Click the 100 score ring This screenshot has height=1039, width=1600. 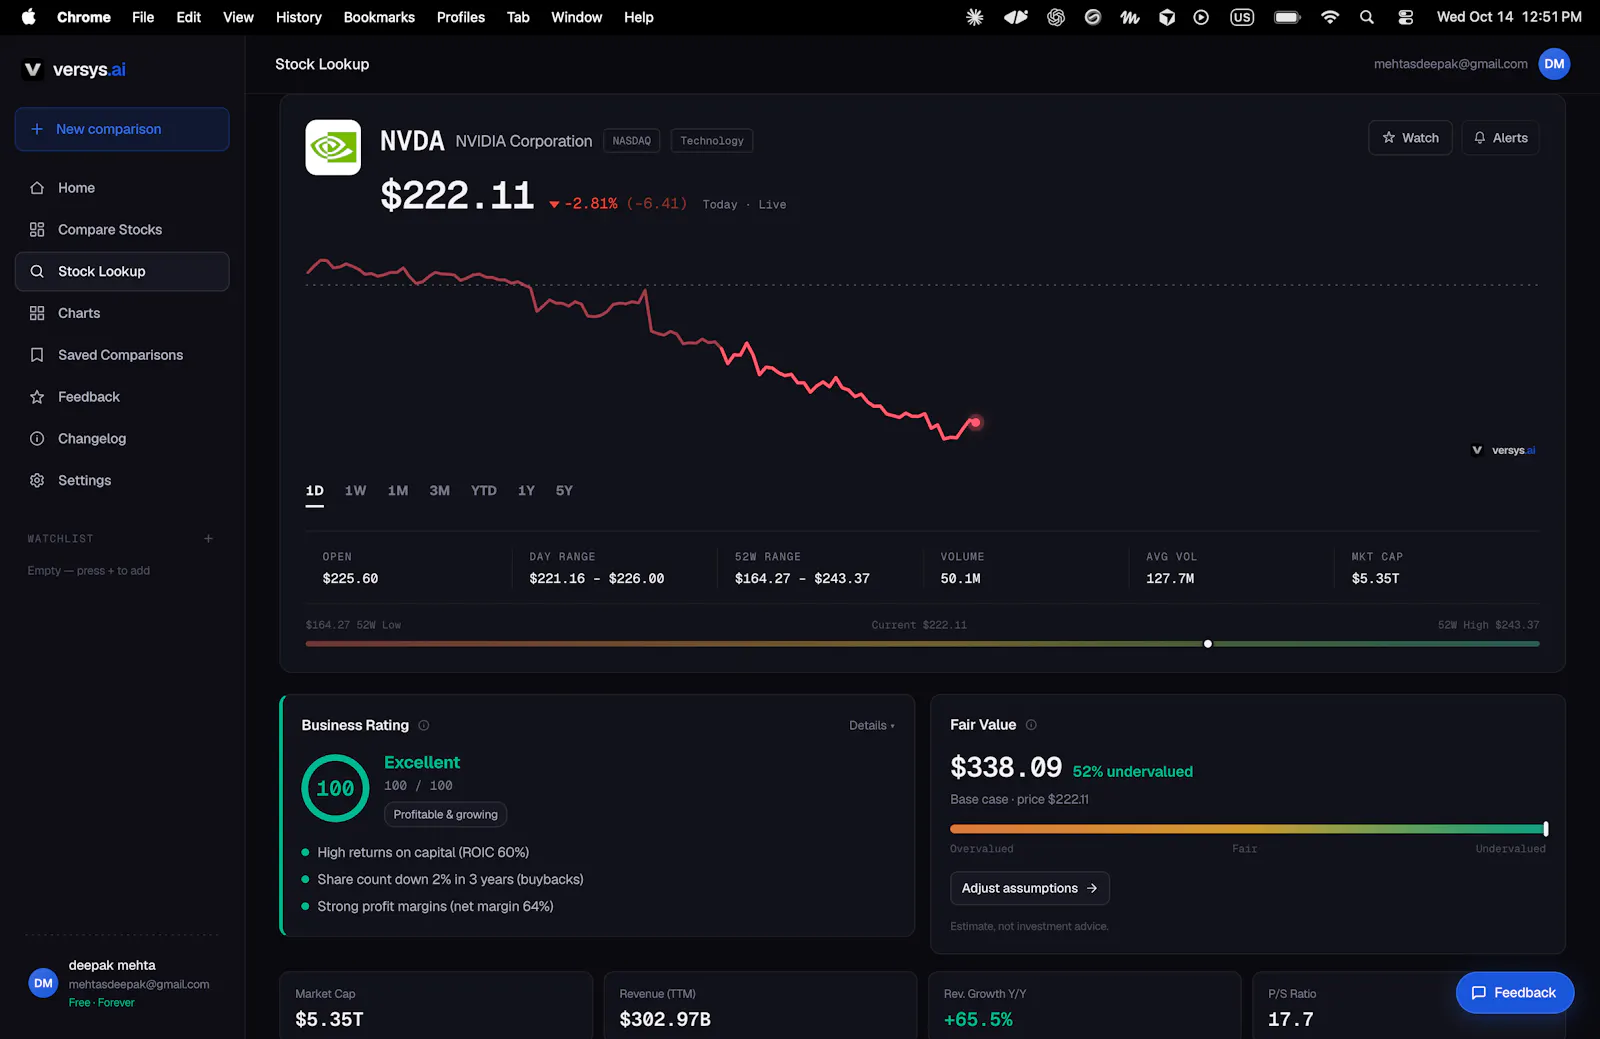tap(336, 789)
